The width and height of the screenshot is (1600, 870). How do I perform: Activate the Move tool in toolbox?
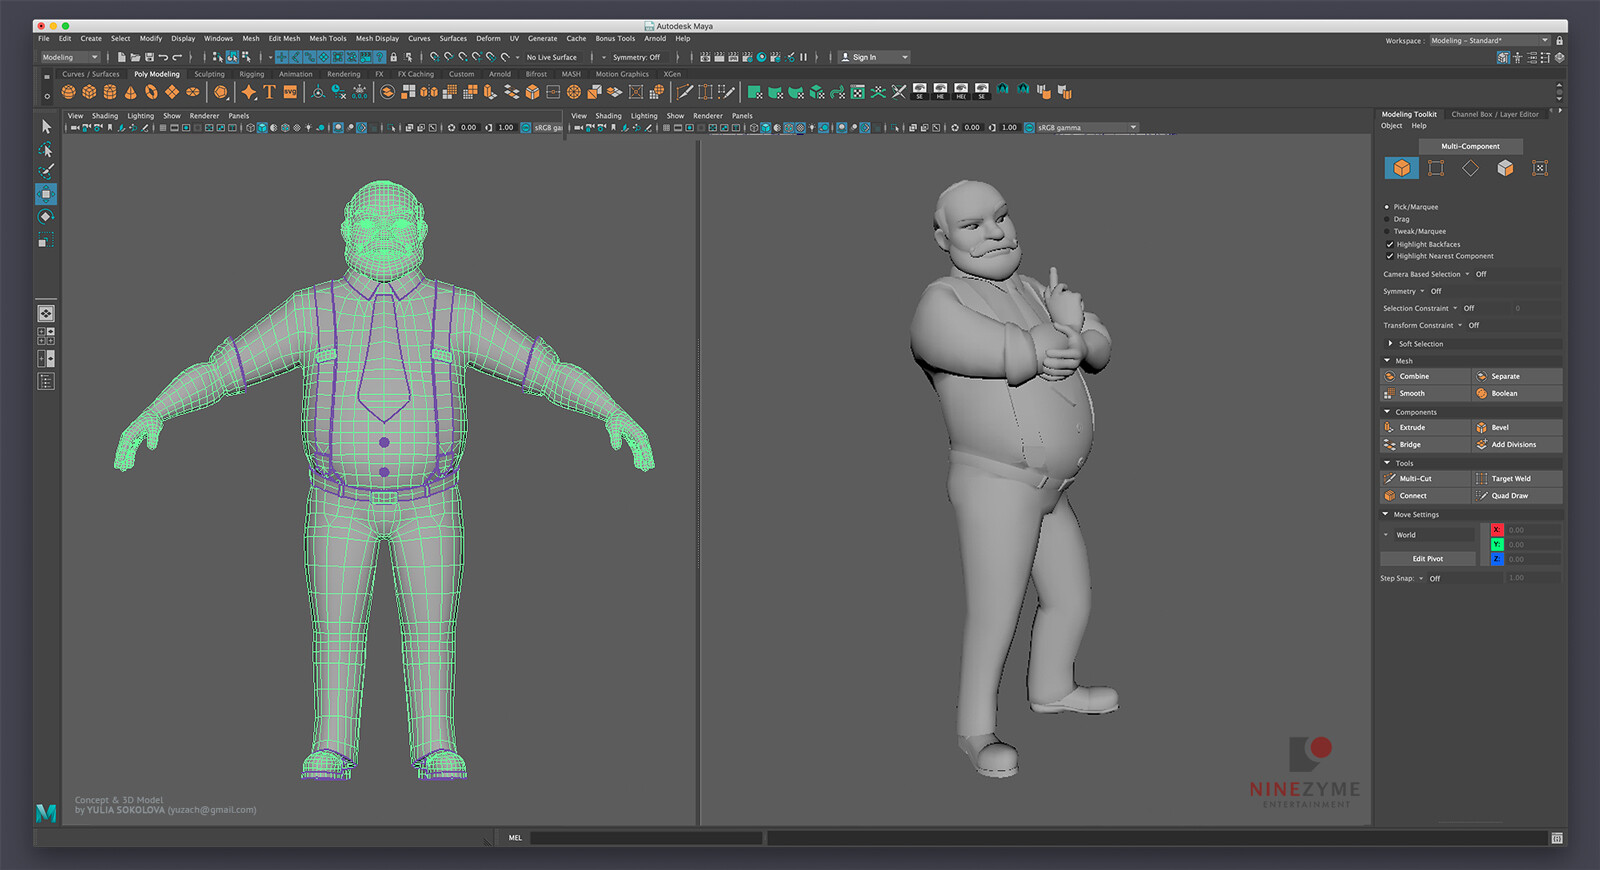tap(46, 194)
